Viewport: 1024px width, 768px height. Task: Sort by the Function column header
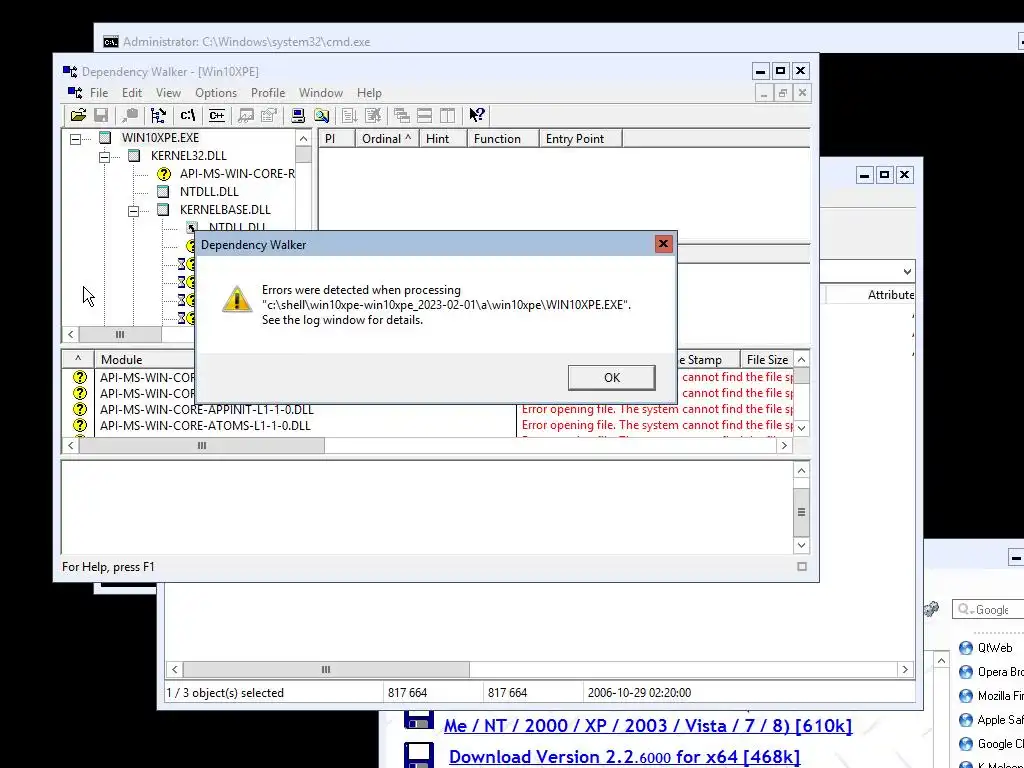click(x=503, y=138)
